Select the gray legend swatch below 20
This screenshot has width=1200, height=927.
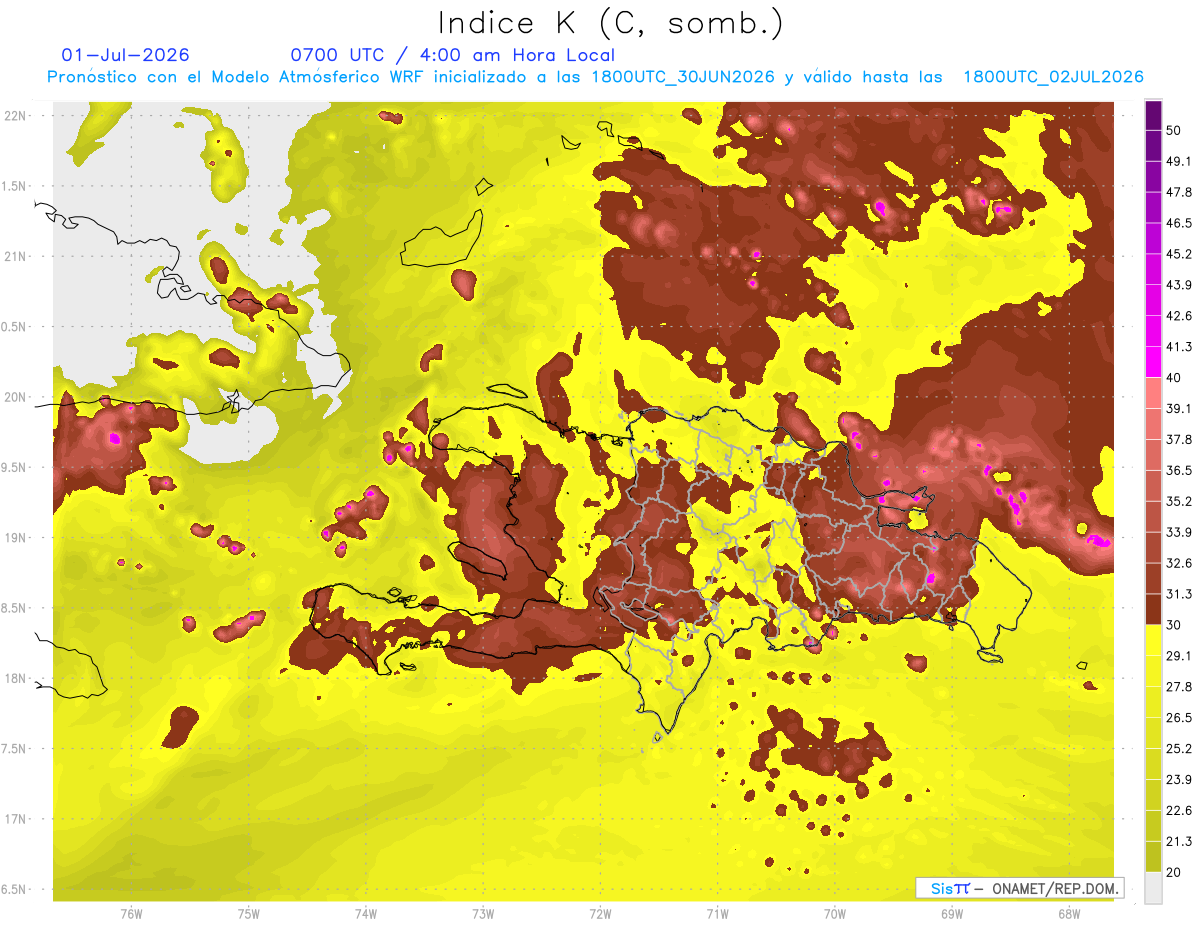coord(1153,887)
